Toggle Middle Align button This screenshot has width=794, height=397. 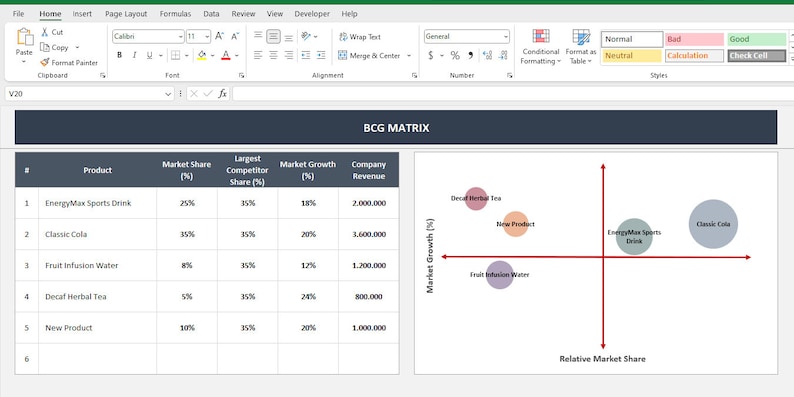(273, 36)
